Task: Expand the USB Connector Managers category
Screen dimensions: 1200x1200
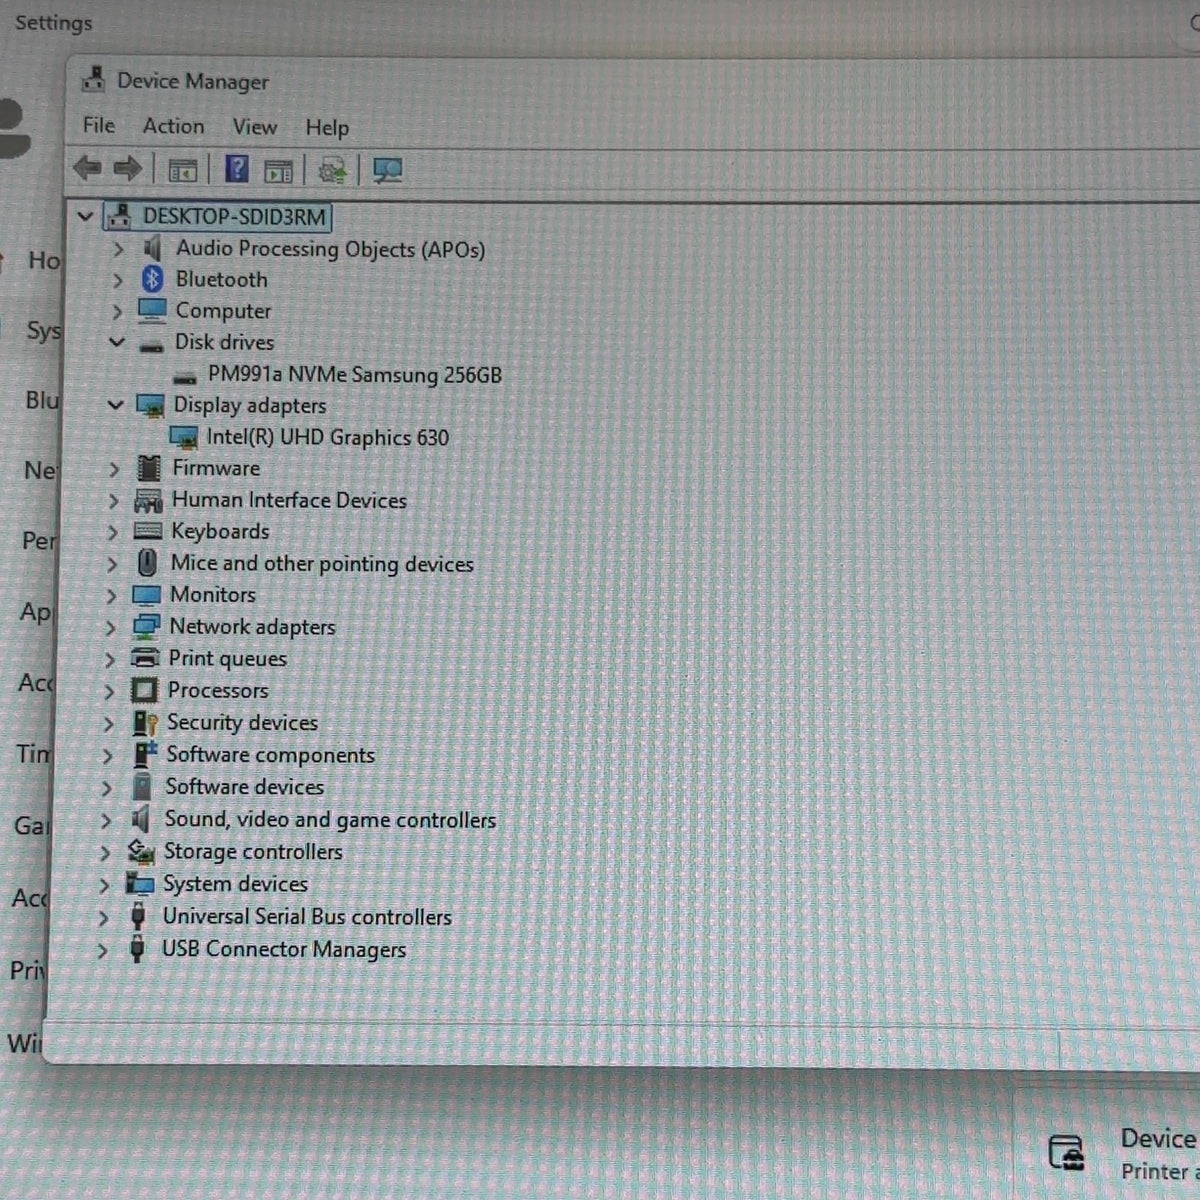Action: [102, 951]
